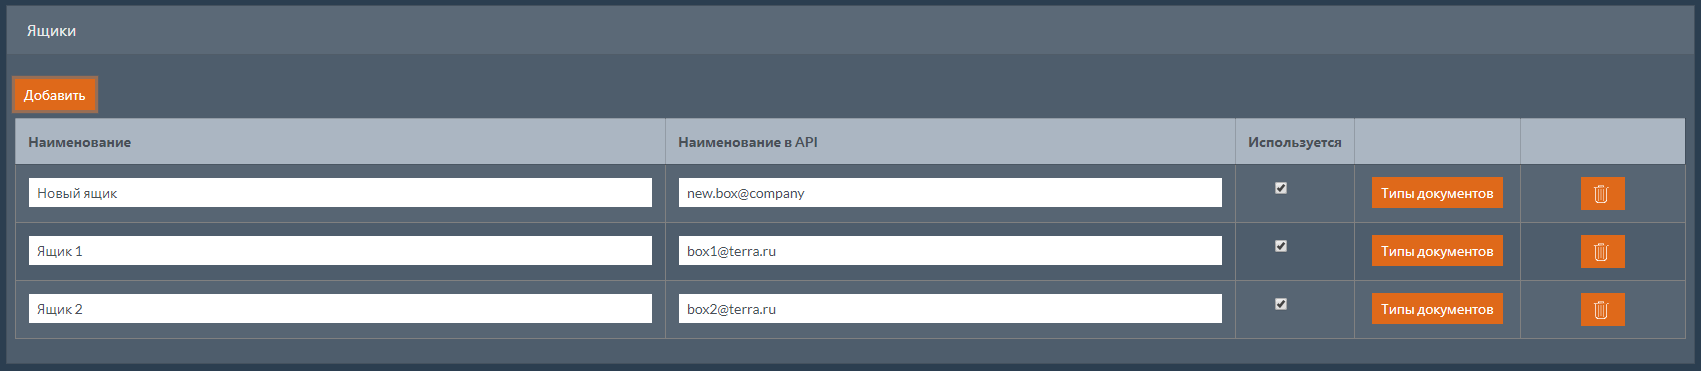
Task: Toggle Используется checkbox for Ящик 1
Action: tap(1281, 246)
